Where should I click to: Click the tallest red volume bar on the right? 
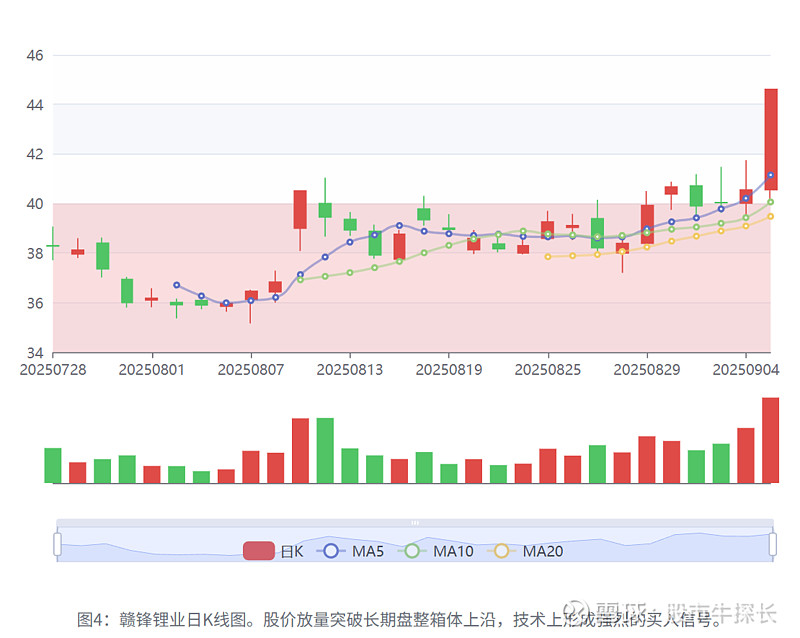(x=770, y=440)
